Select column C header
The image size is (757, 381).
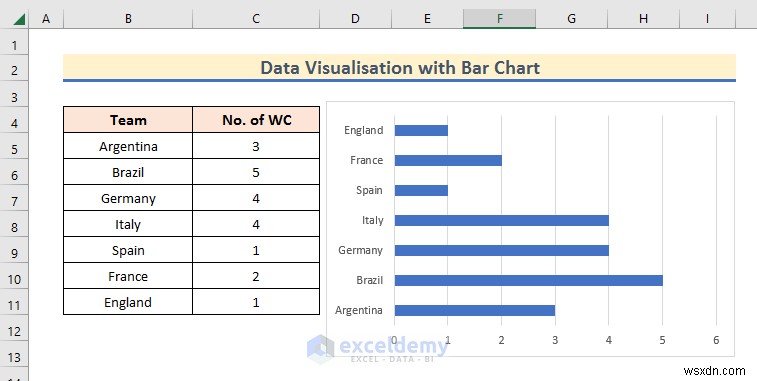pos(256,19)
